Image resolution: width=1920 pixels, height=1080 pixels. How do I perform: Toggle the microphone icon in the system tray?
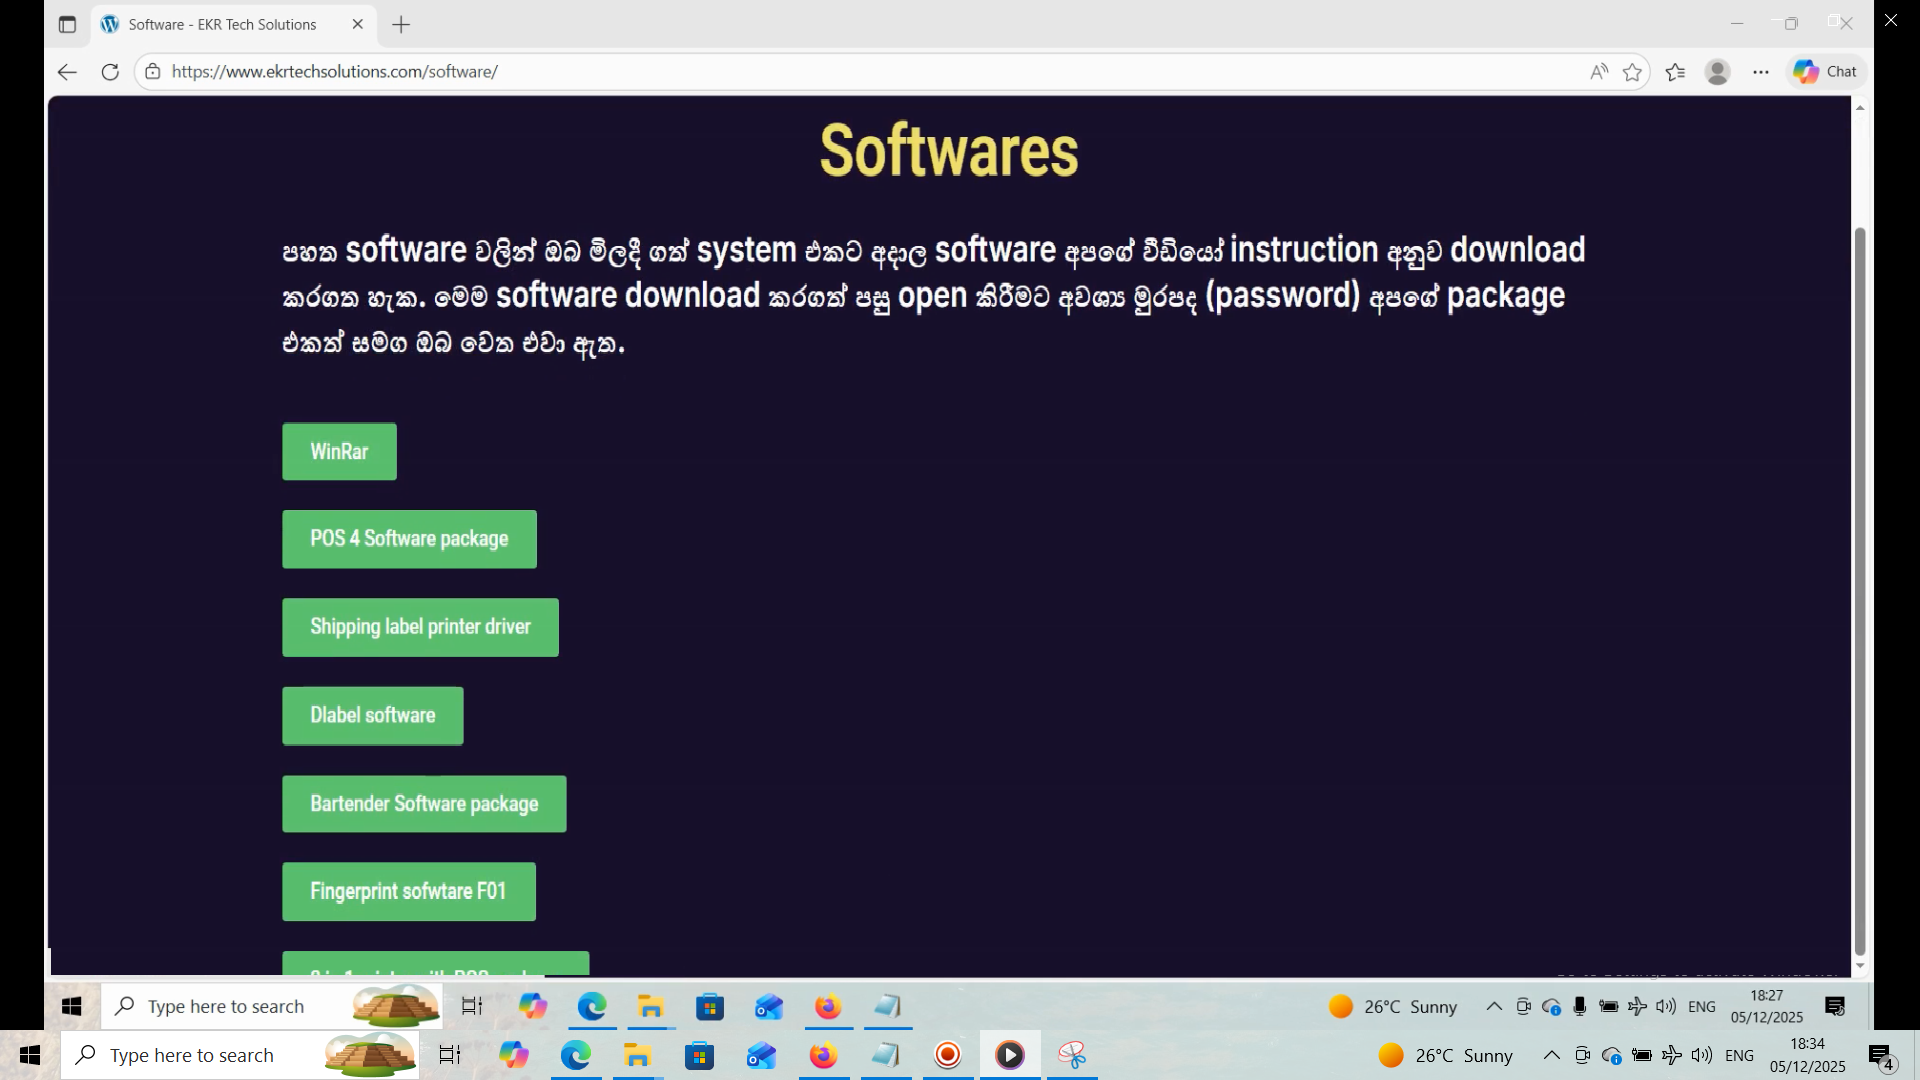click(1580, 1007)
